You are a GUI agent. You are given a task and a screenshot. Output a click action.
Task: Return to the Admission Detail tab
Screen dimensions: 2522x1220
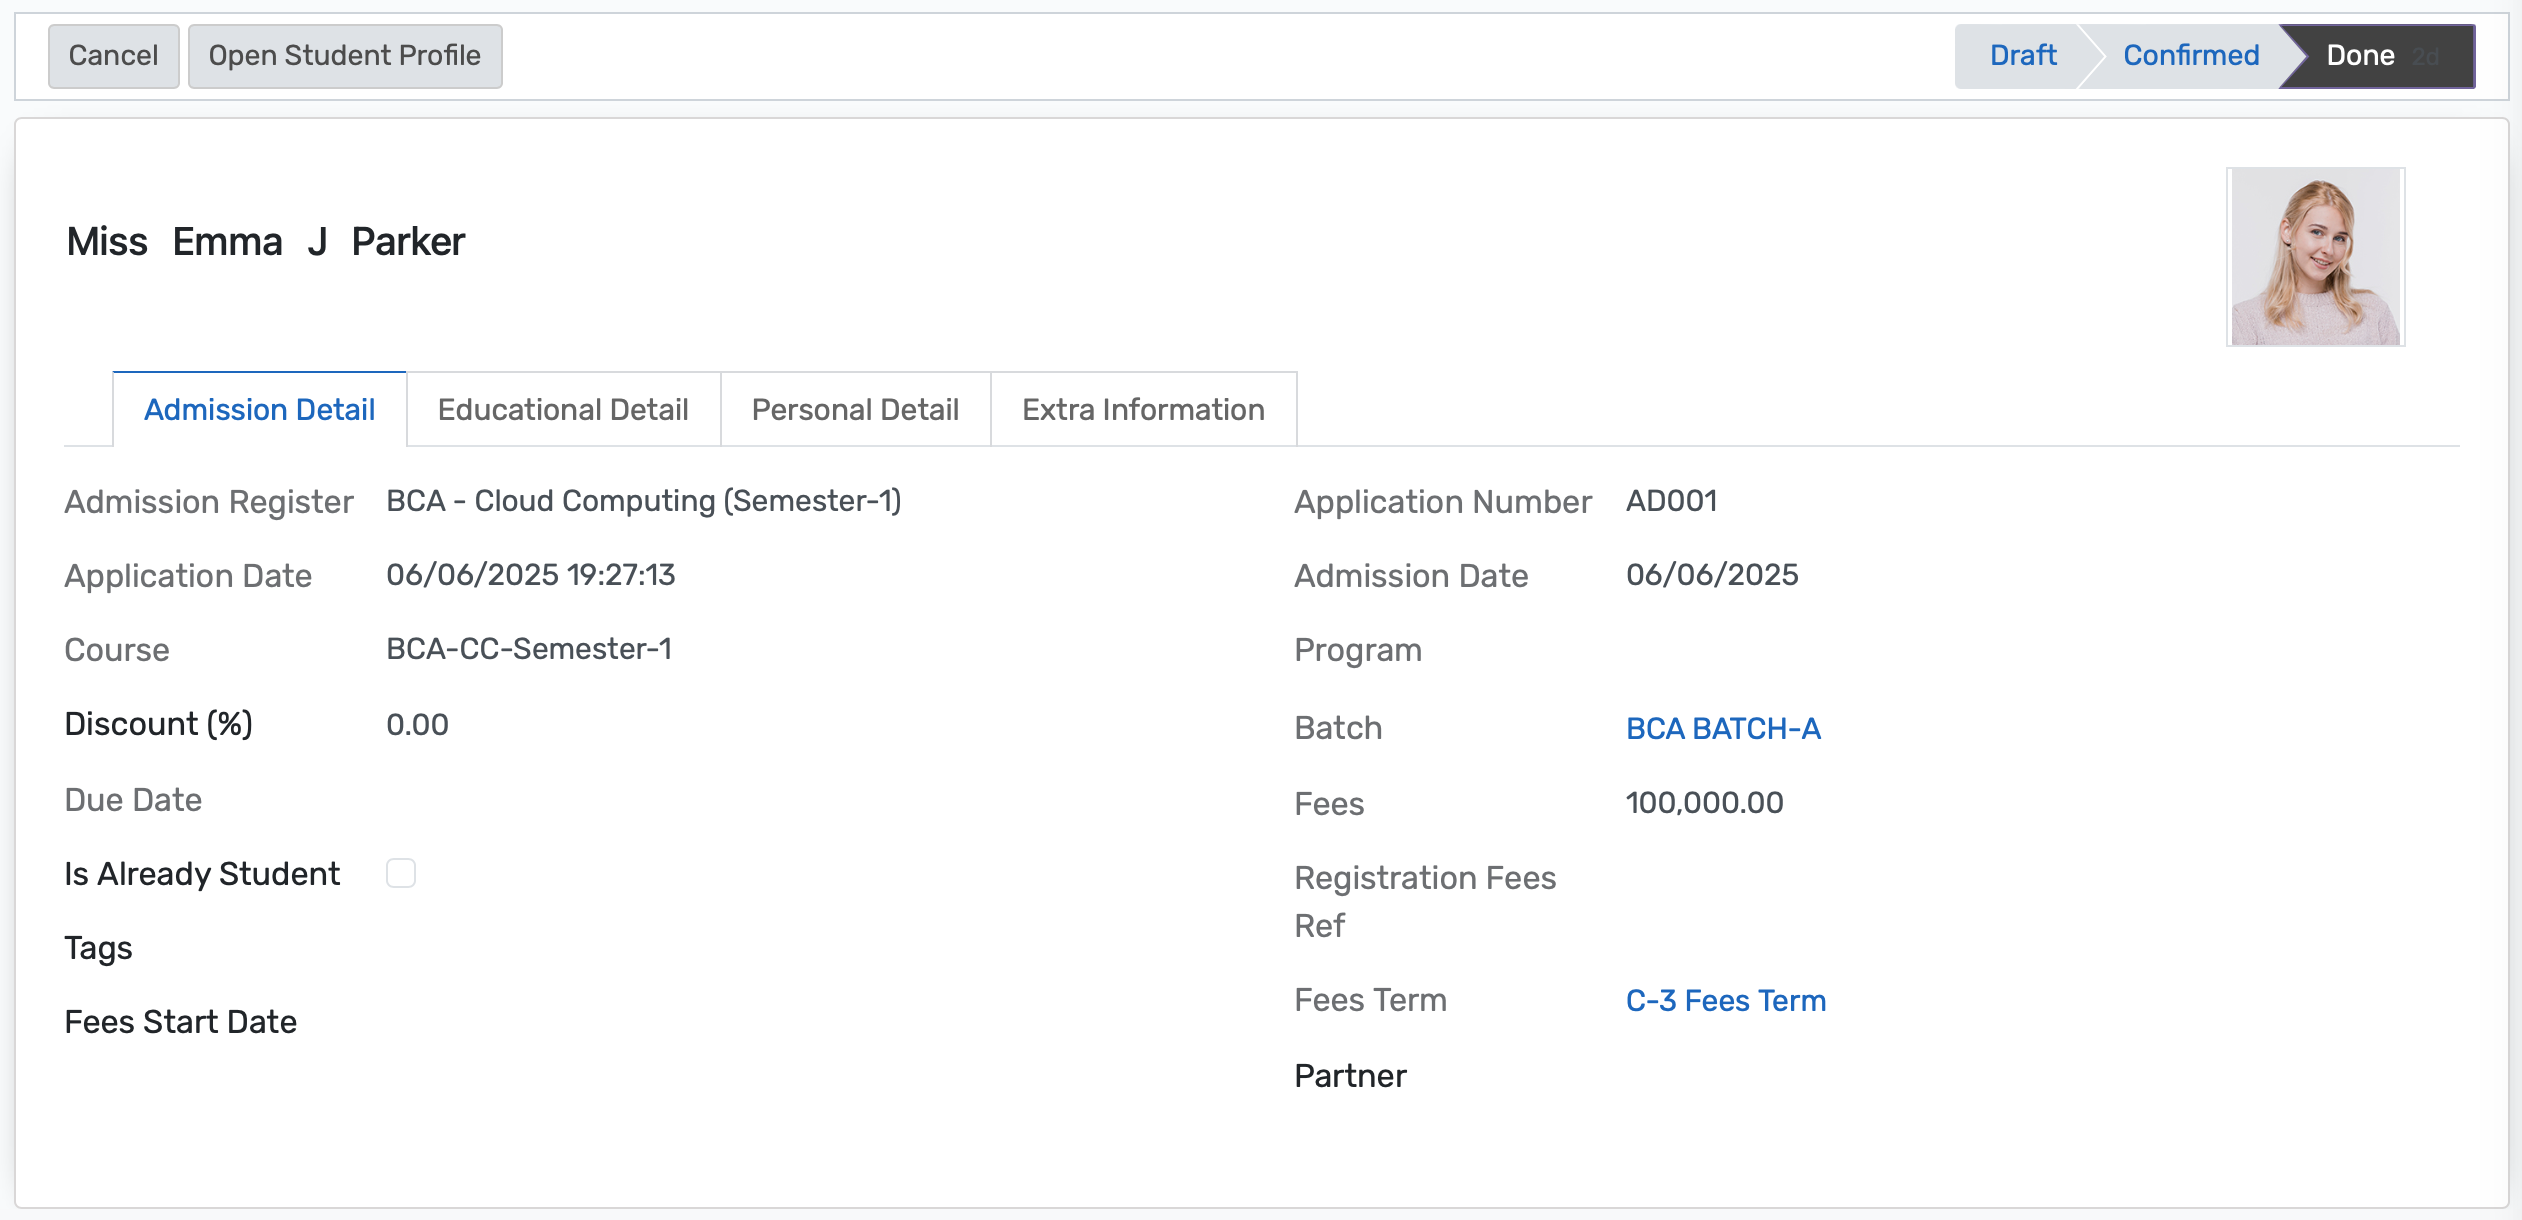(259, 409)
